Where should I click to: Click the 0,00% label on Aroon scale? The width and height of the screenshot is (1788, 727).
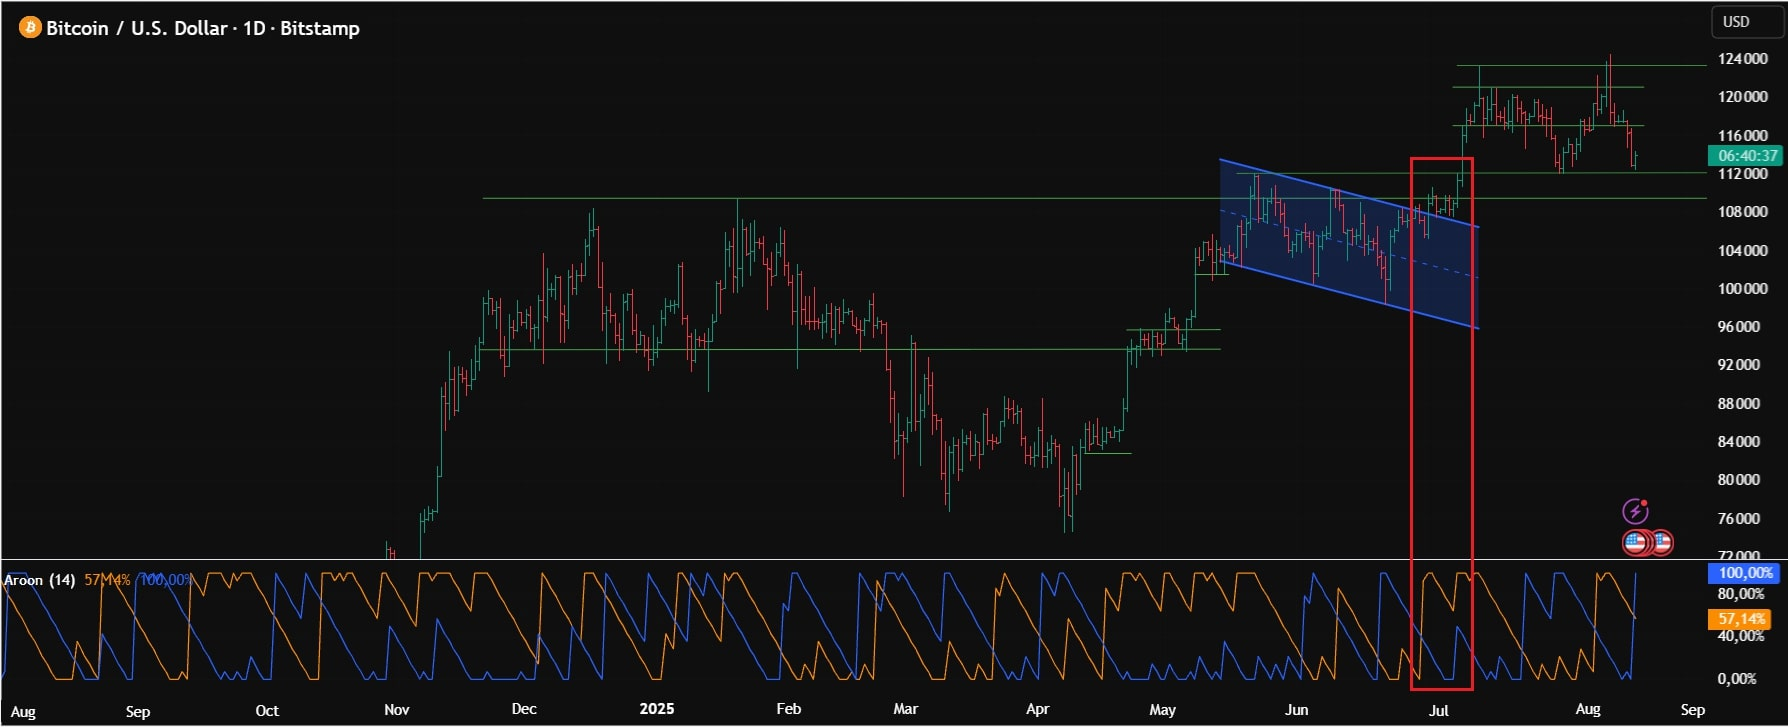point(1736,679)
